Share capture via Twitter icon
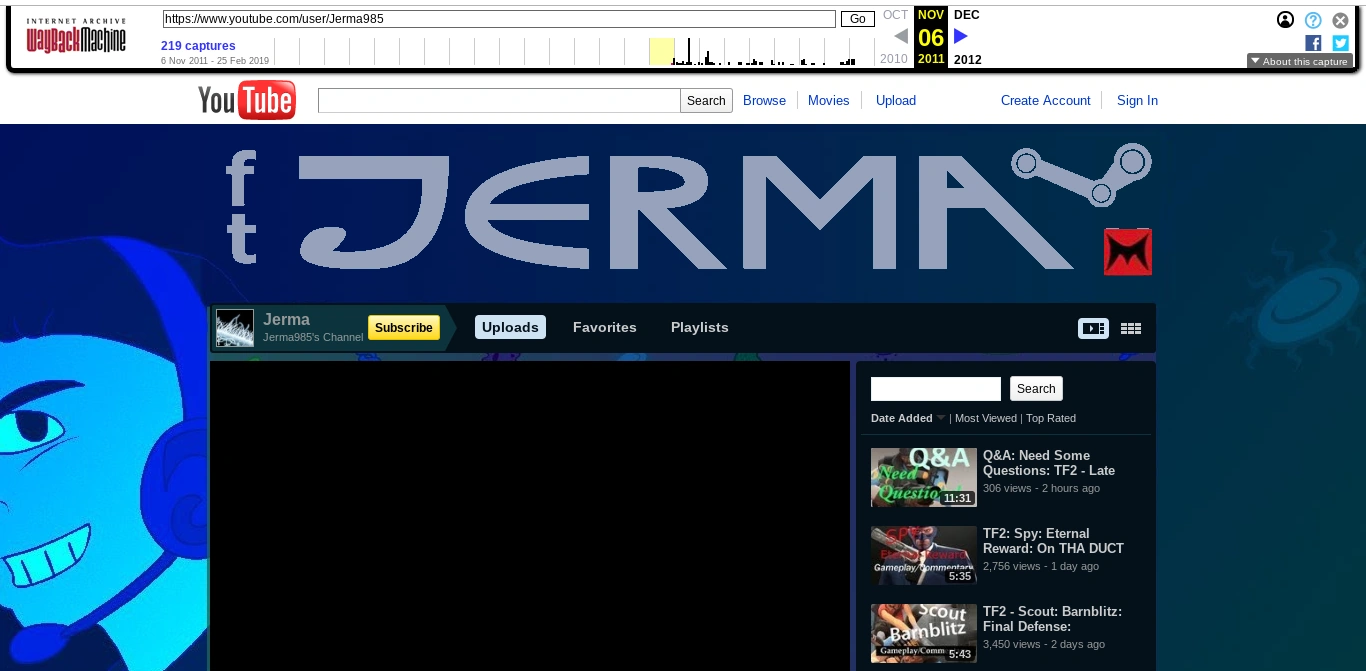 [1341, 43]
